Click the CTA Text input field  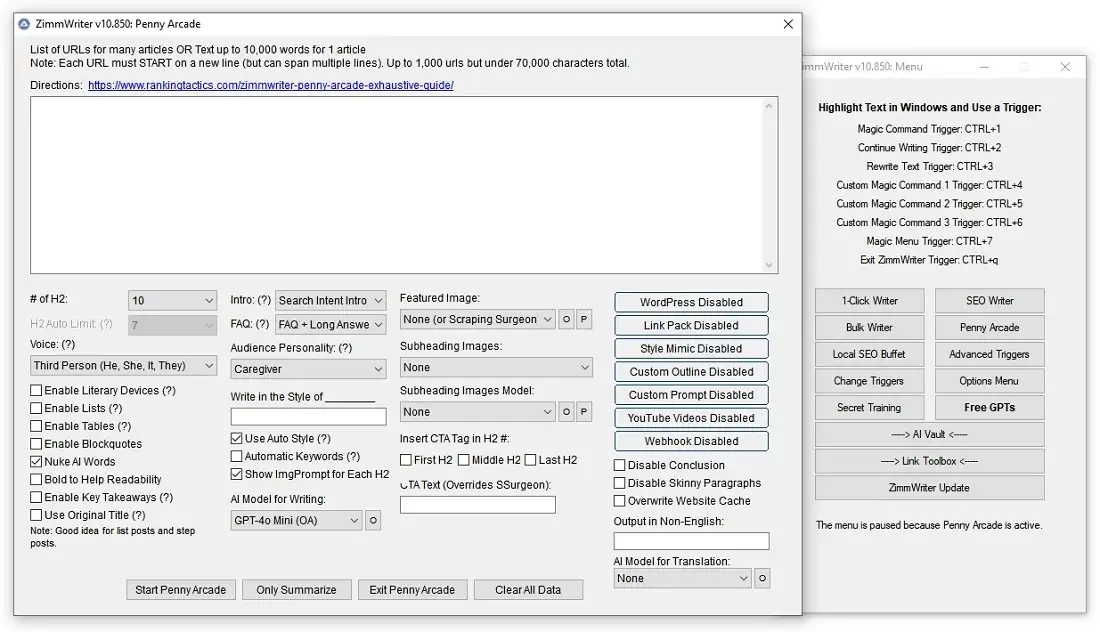coord(477,504)
